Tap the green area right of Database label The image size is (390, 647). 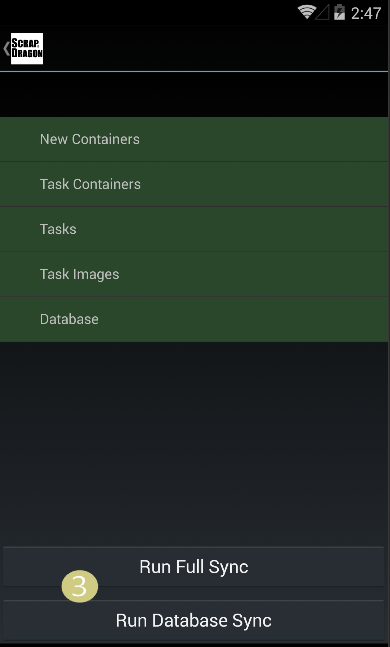coord(243,319)
